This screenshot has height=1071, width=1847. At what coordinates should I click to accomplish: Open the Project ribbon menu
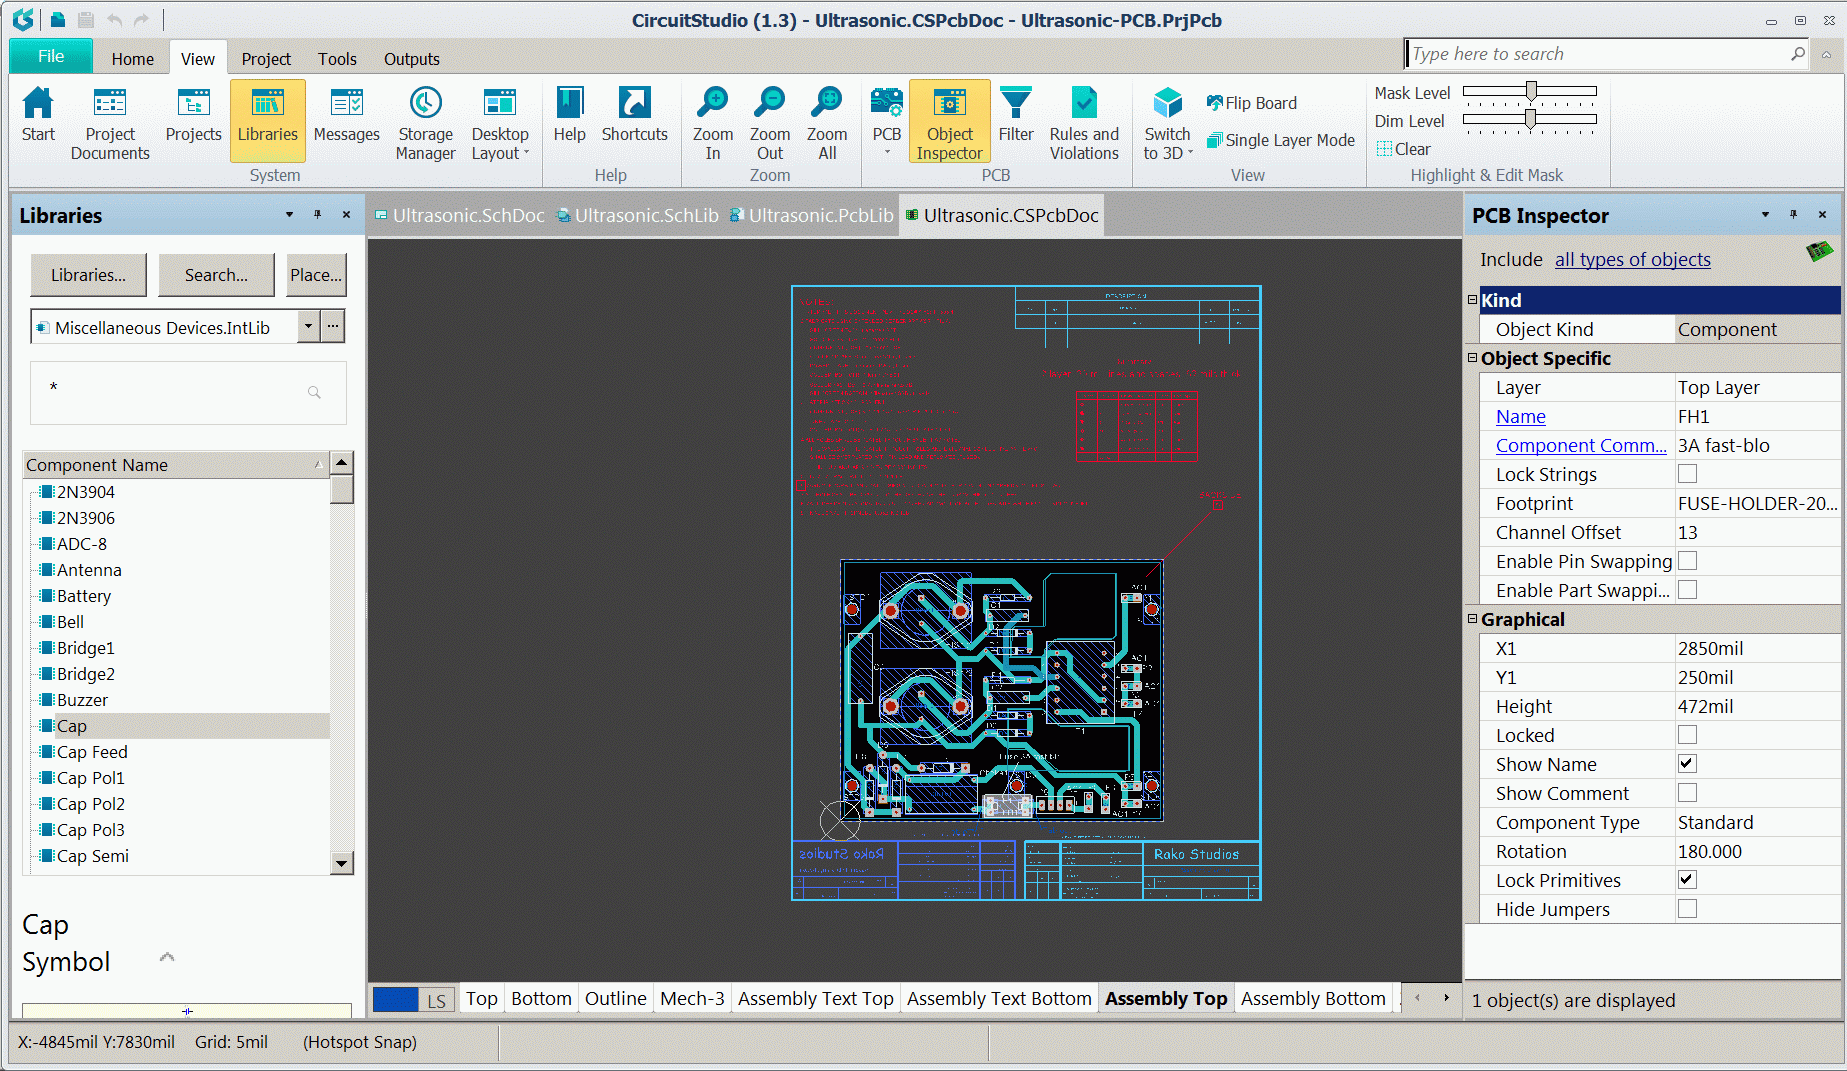click(265, 58)
